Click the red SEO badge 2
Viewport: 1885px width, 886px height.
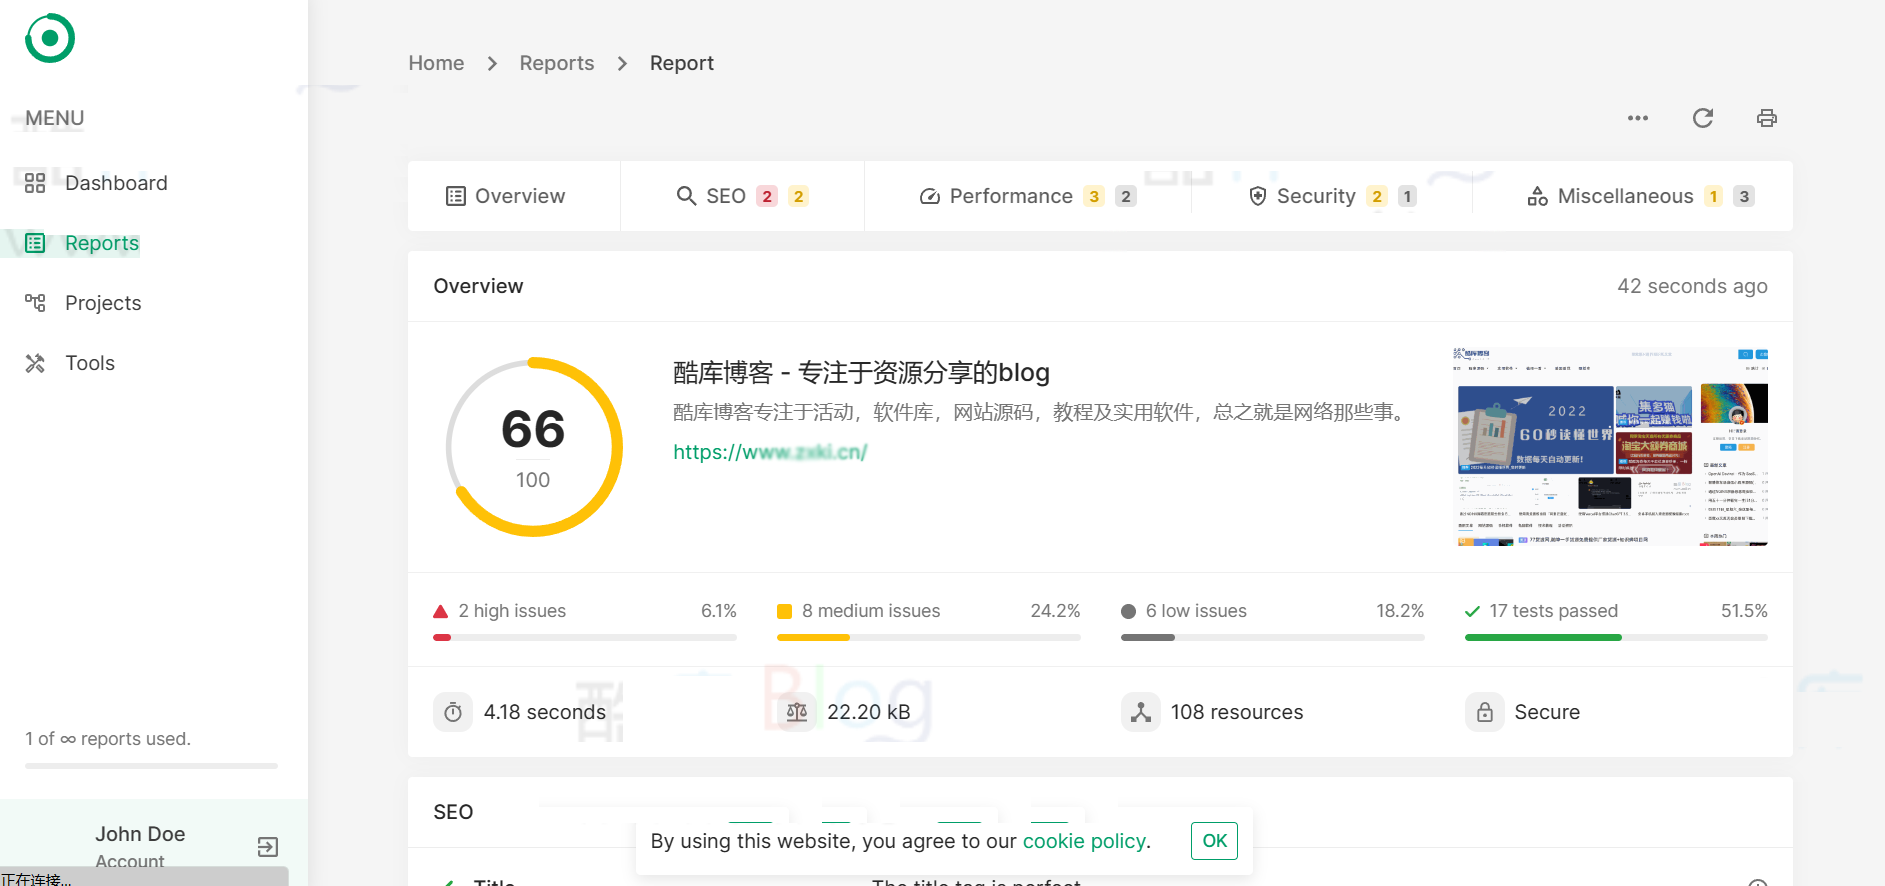(767, 196)
